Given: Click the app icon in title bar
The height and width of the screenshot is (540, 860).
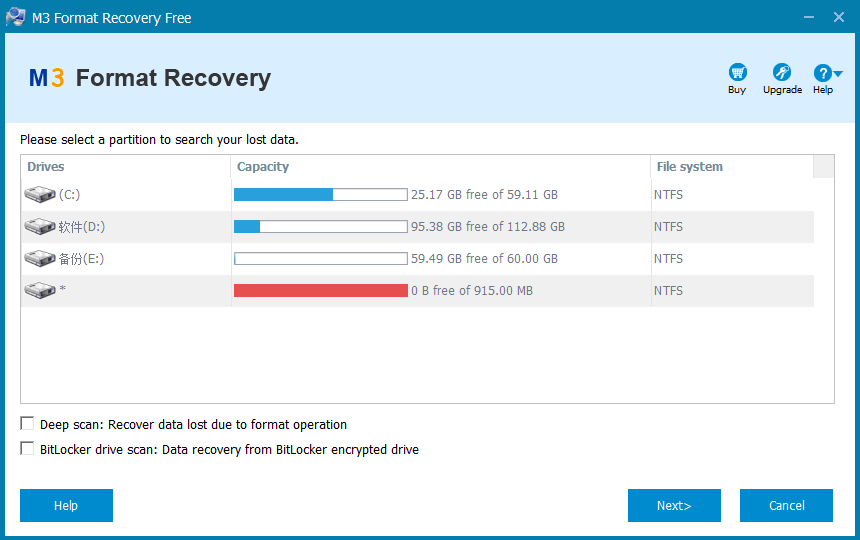Looking at the screenshot, I should [15, 17].
